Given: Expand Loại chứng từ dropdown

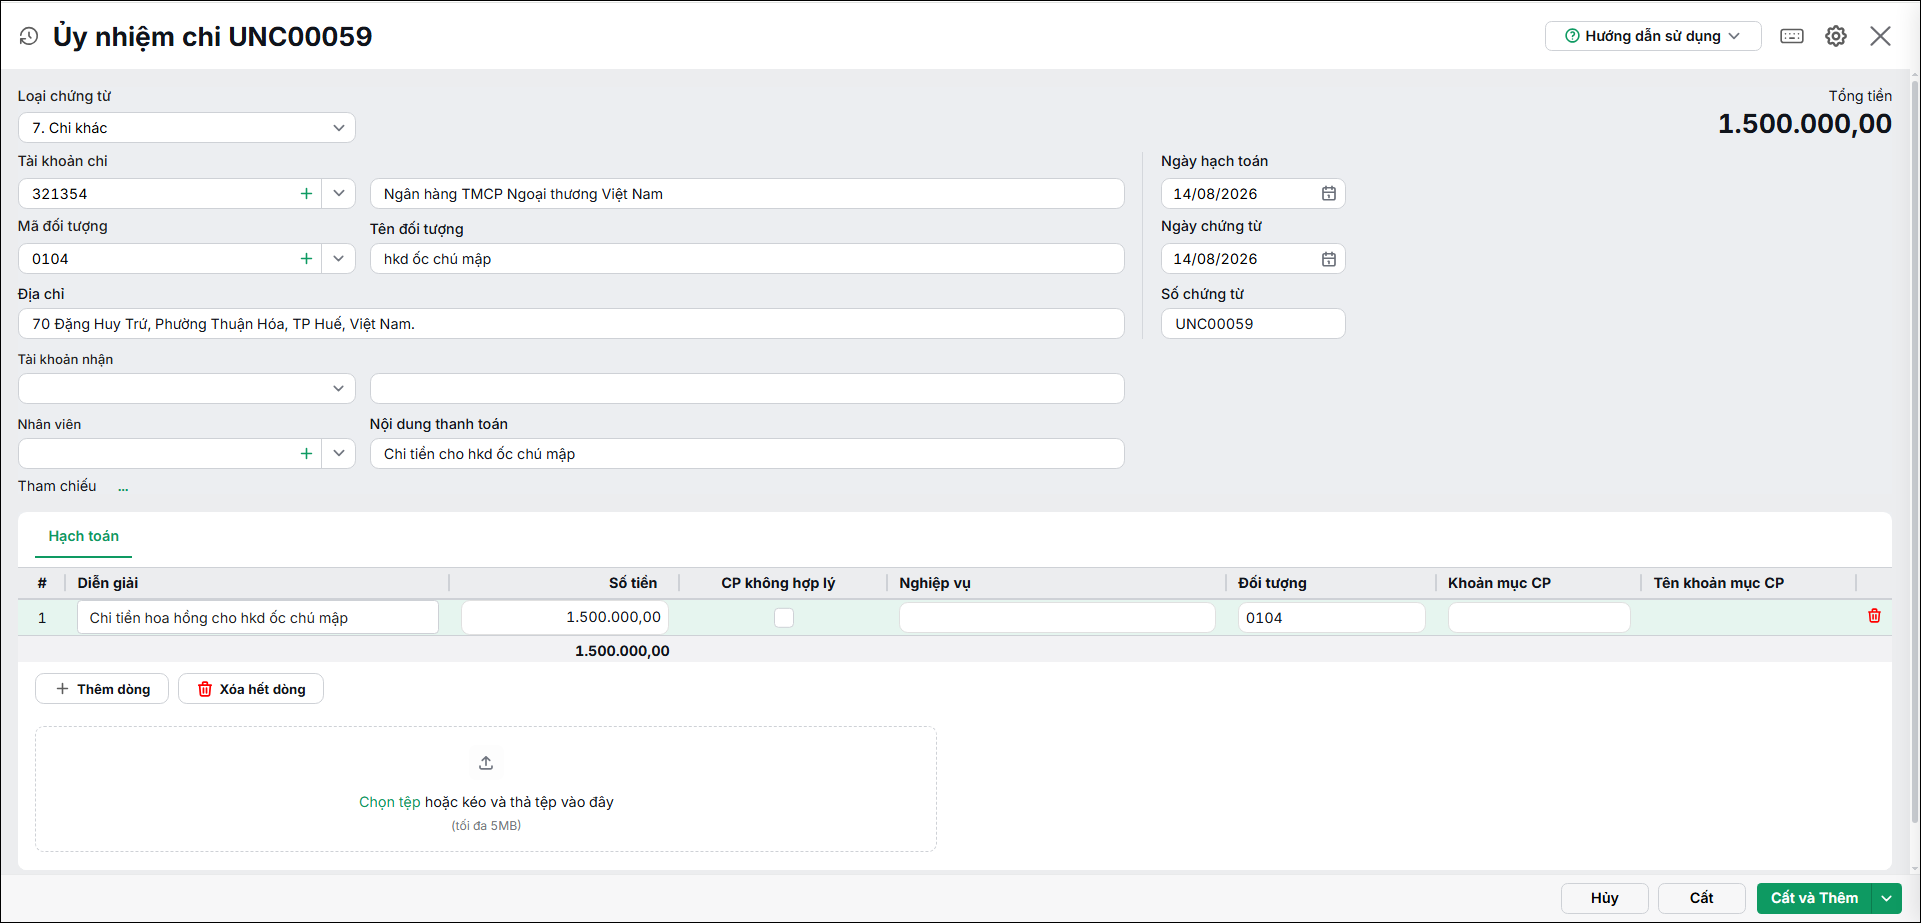Looking at the screenshot, I should coord(338,128).
